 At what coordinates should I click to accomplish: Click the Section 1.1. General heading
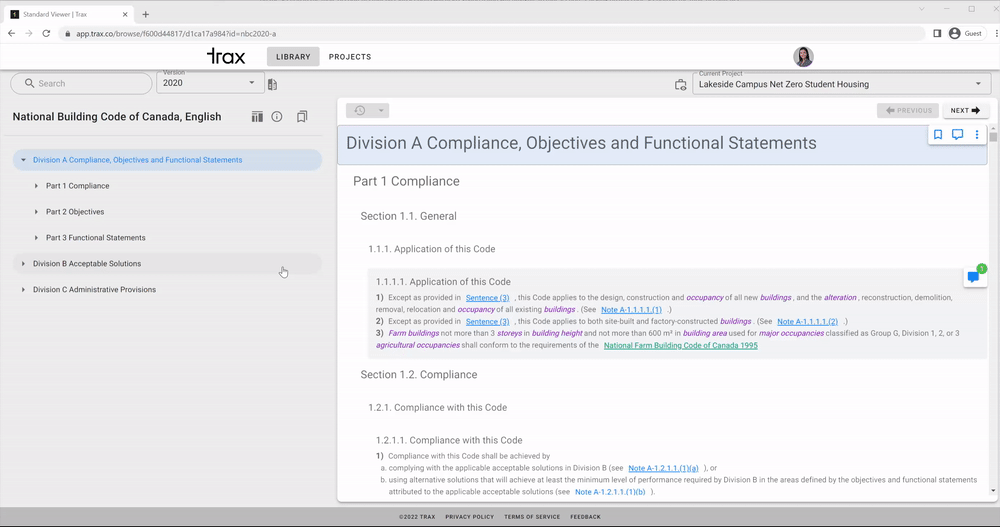[408, 216]
